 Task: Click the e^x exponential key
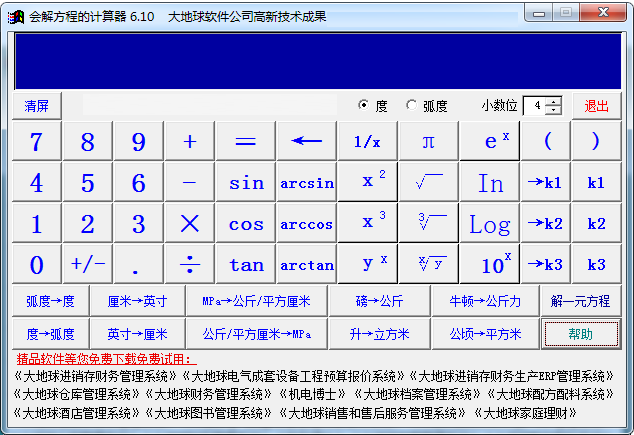(490, 141)
